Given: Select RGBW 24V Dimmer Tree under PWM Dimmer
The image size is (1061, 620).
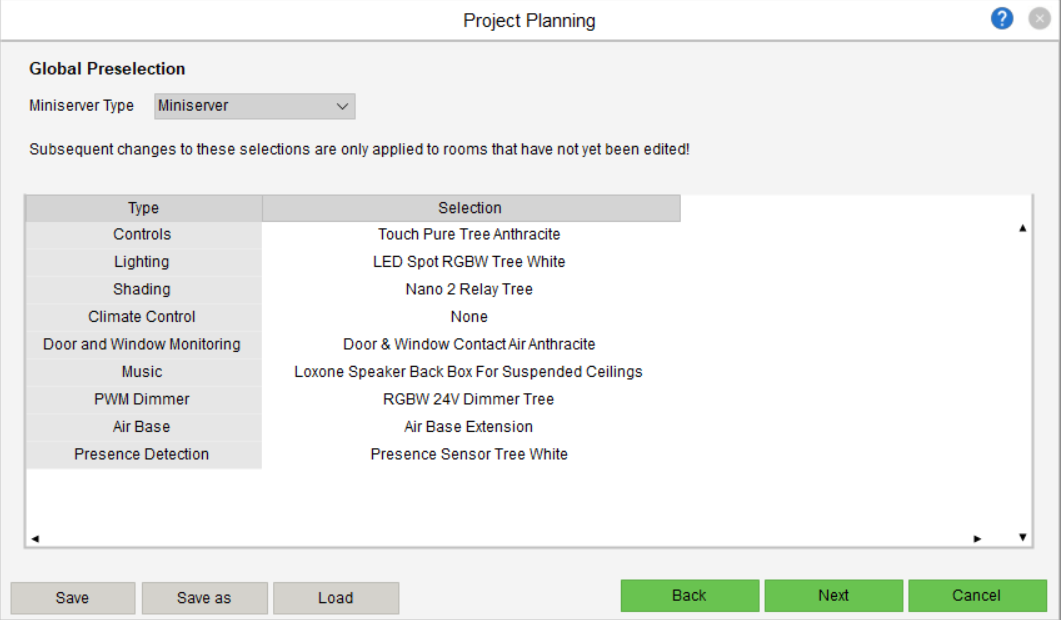Looking at the screenshot, I should tap(469, 399).
